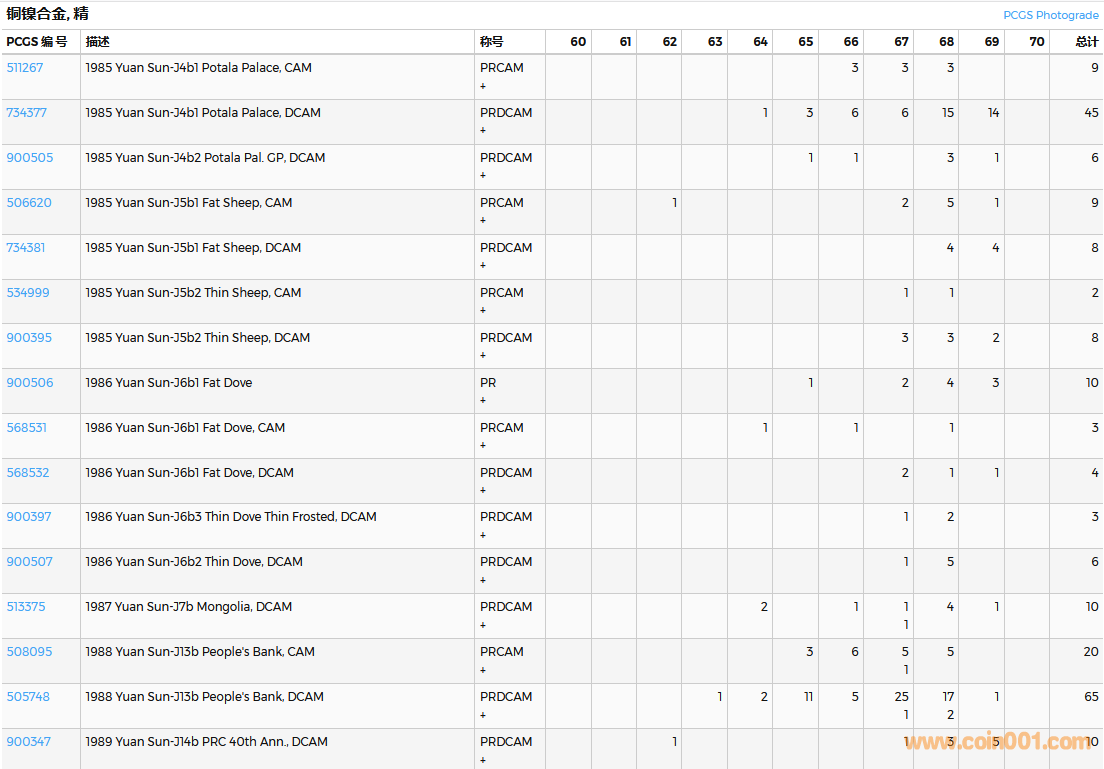Click PCGS number 734377 link

26,113
